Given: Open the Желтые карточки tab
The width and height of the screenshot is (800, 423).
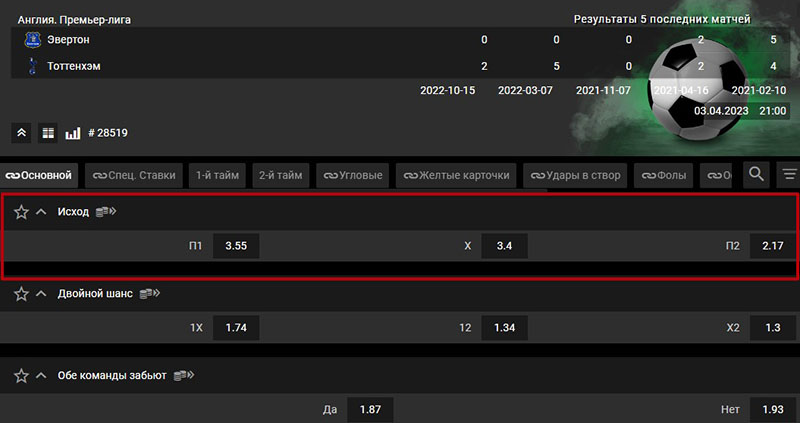Looking at the screenshot, I should pos(456,176).
